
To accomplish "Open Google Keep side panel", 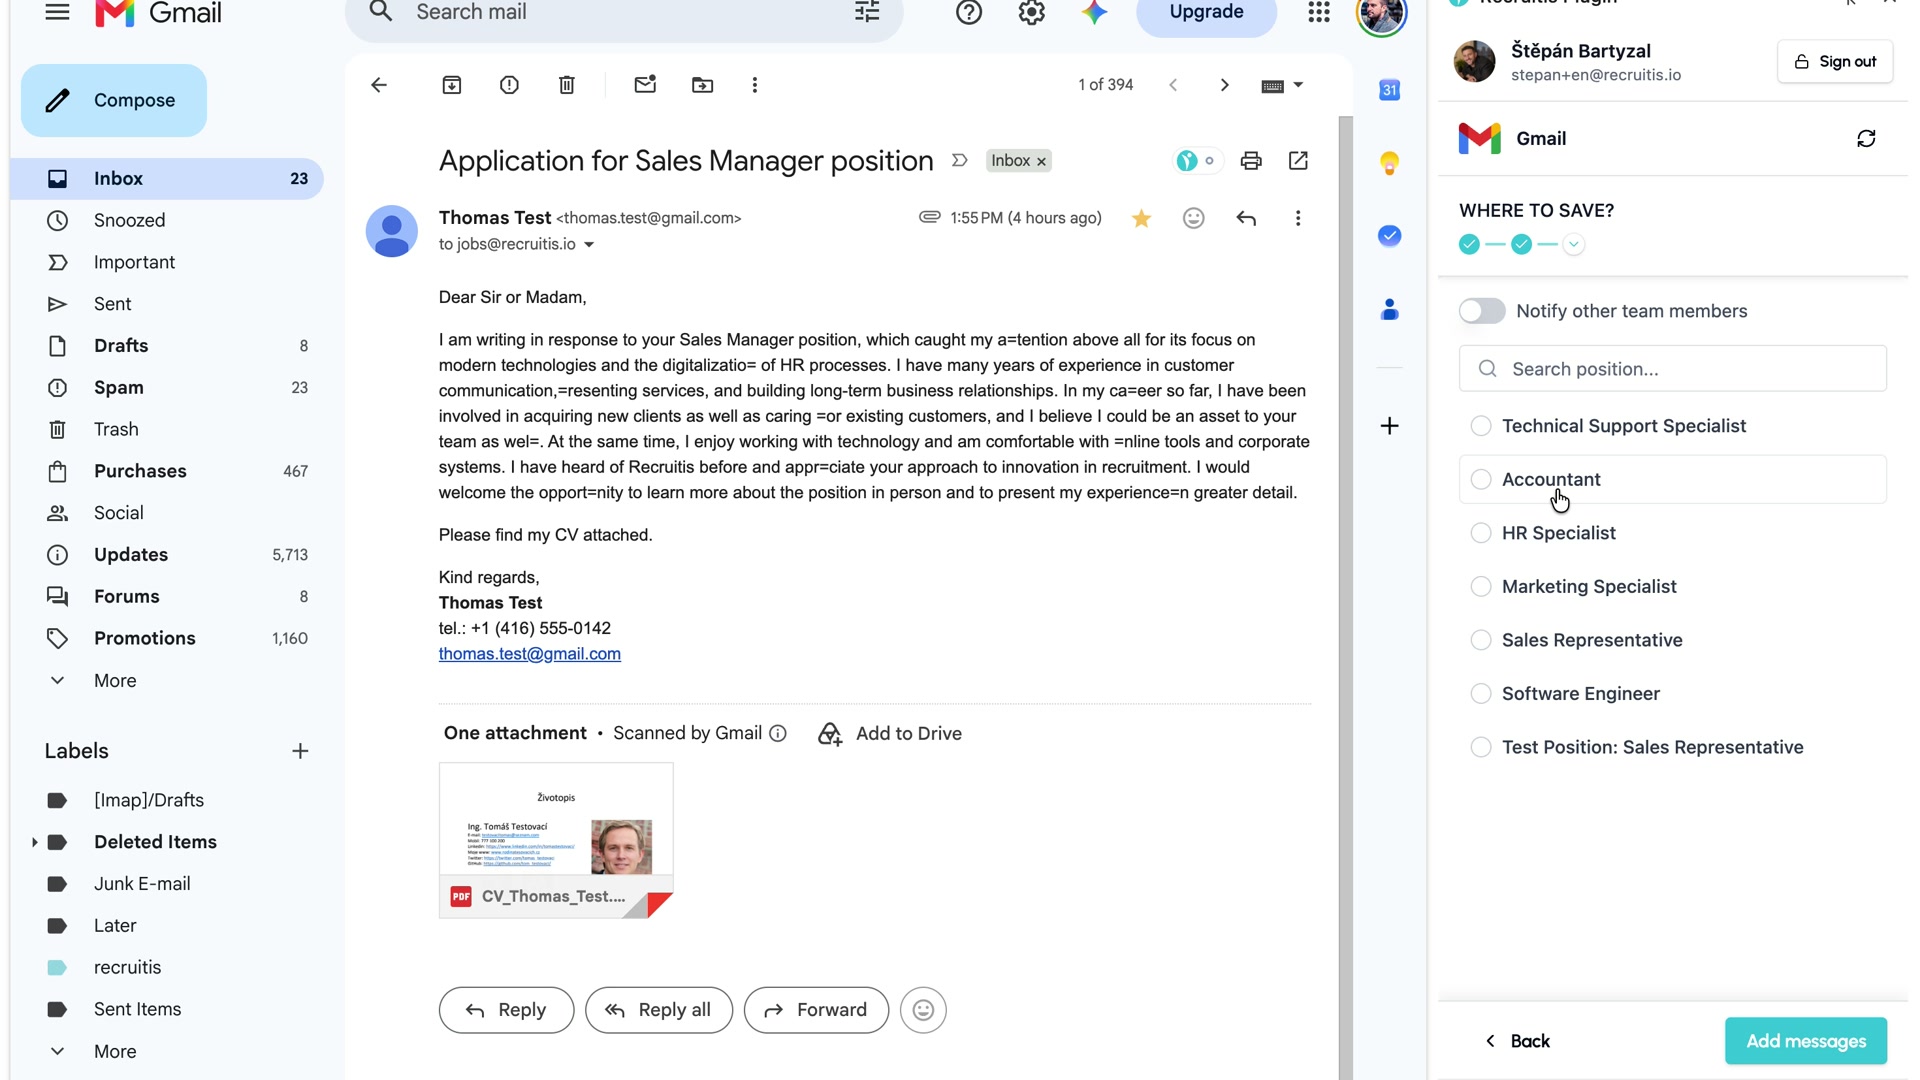I will point(1389,163).
